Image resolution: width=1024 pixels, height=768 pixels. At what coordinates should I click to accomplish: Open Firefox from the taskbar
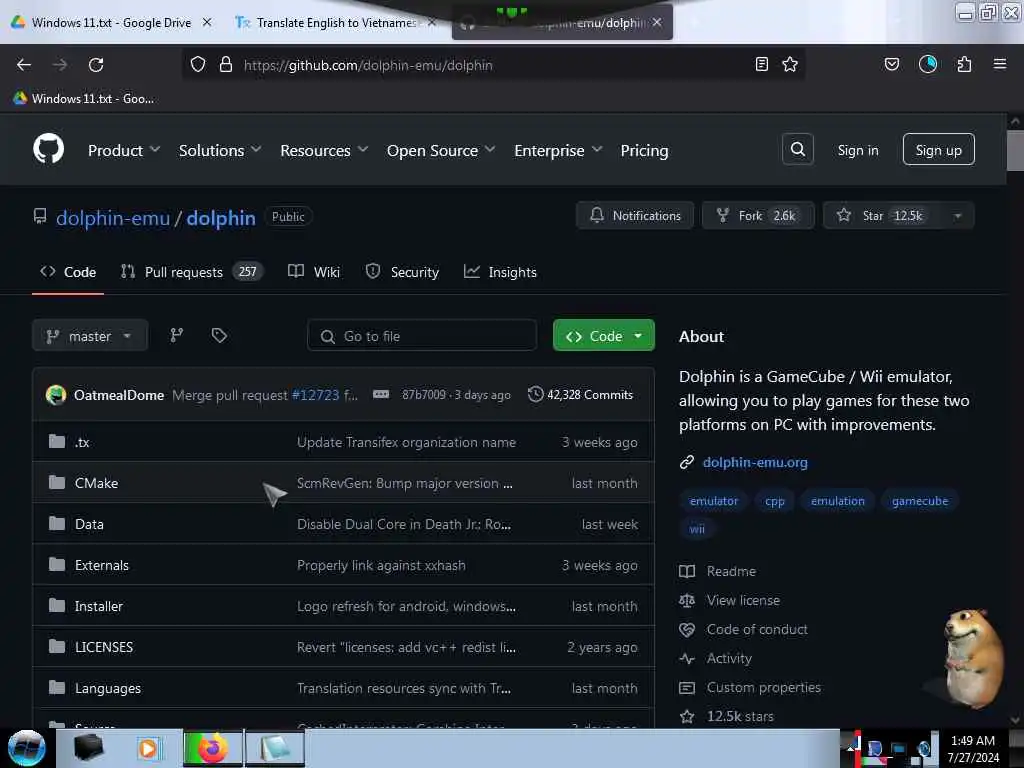pos(213,748)
